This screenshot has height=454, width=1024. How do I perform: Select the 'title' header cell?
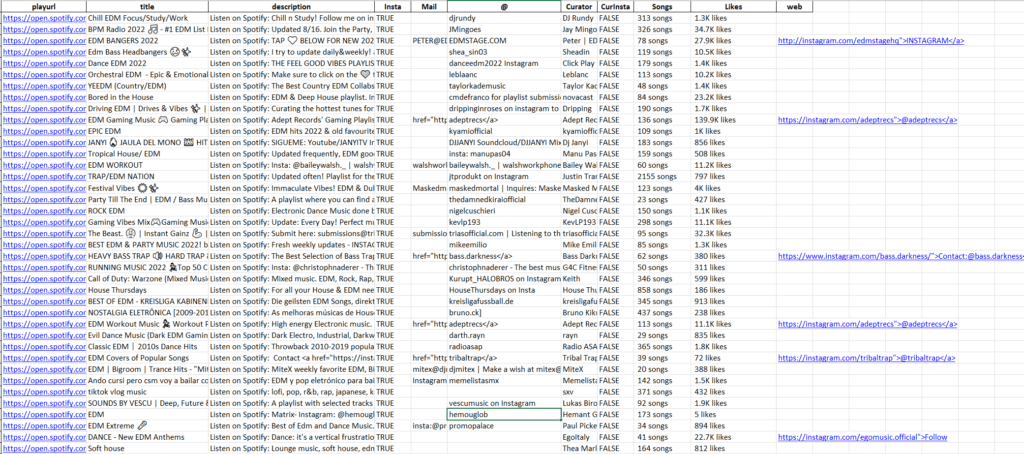click(147, 6)
